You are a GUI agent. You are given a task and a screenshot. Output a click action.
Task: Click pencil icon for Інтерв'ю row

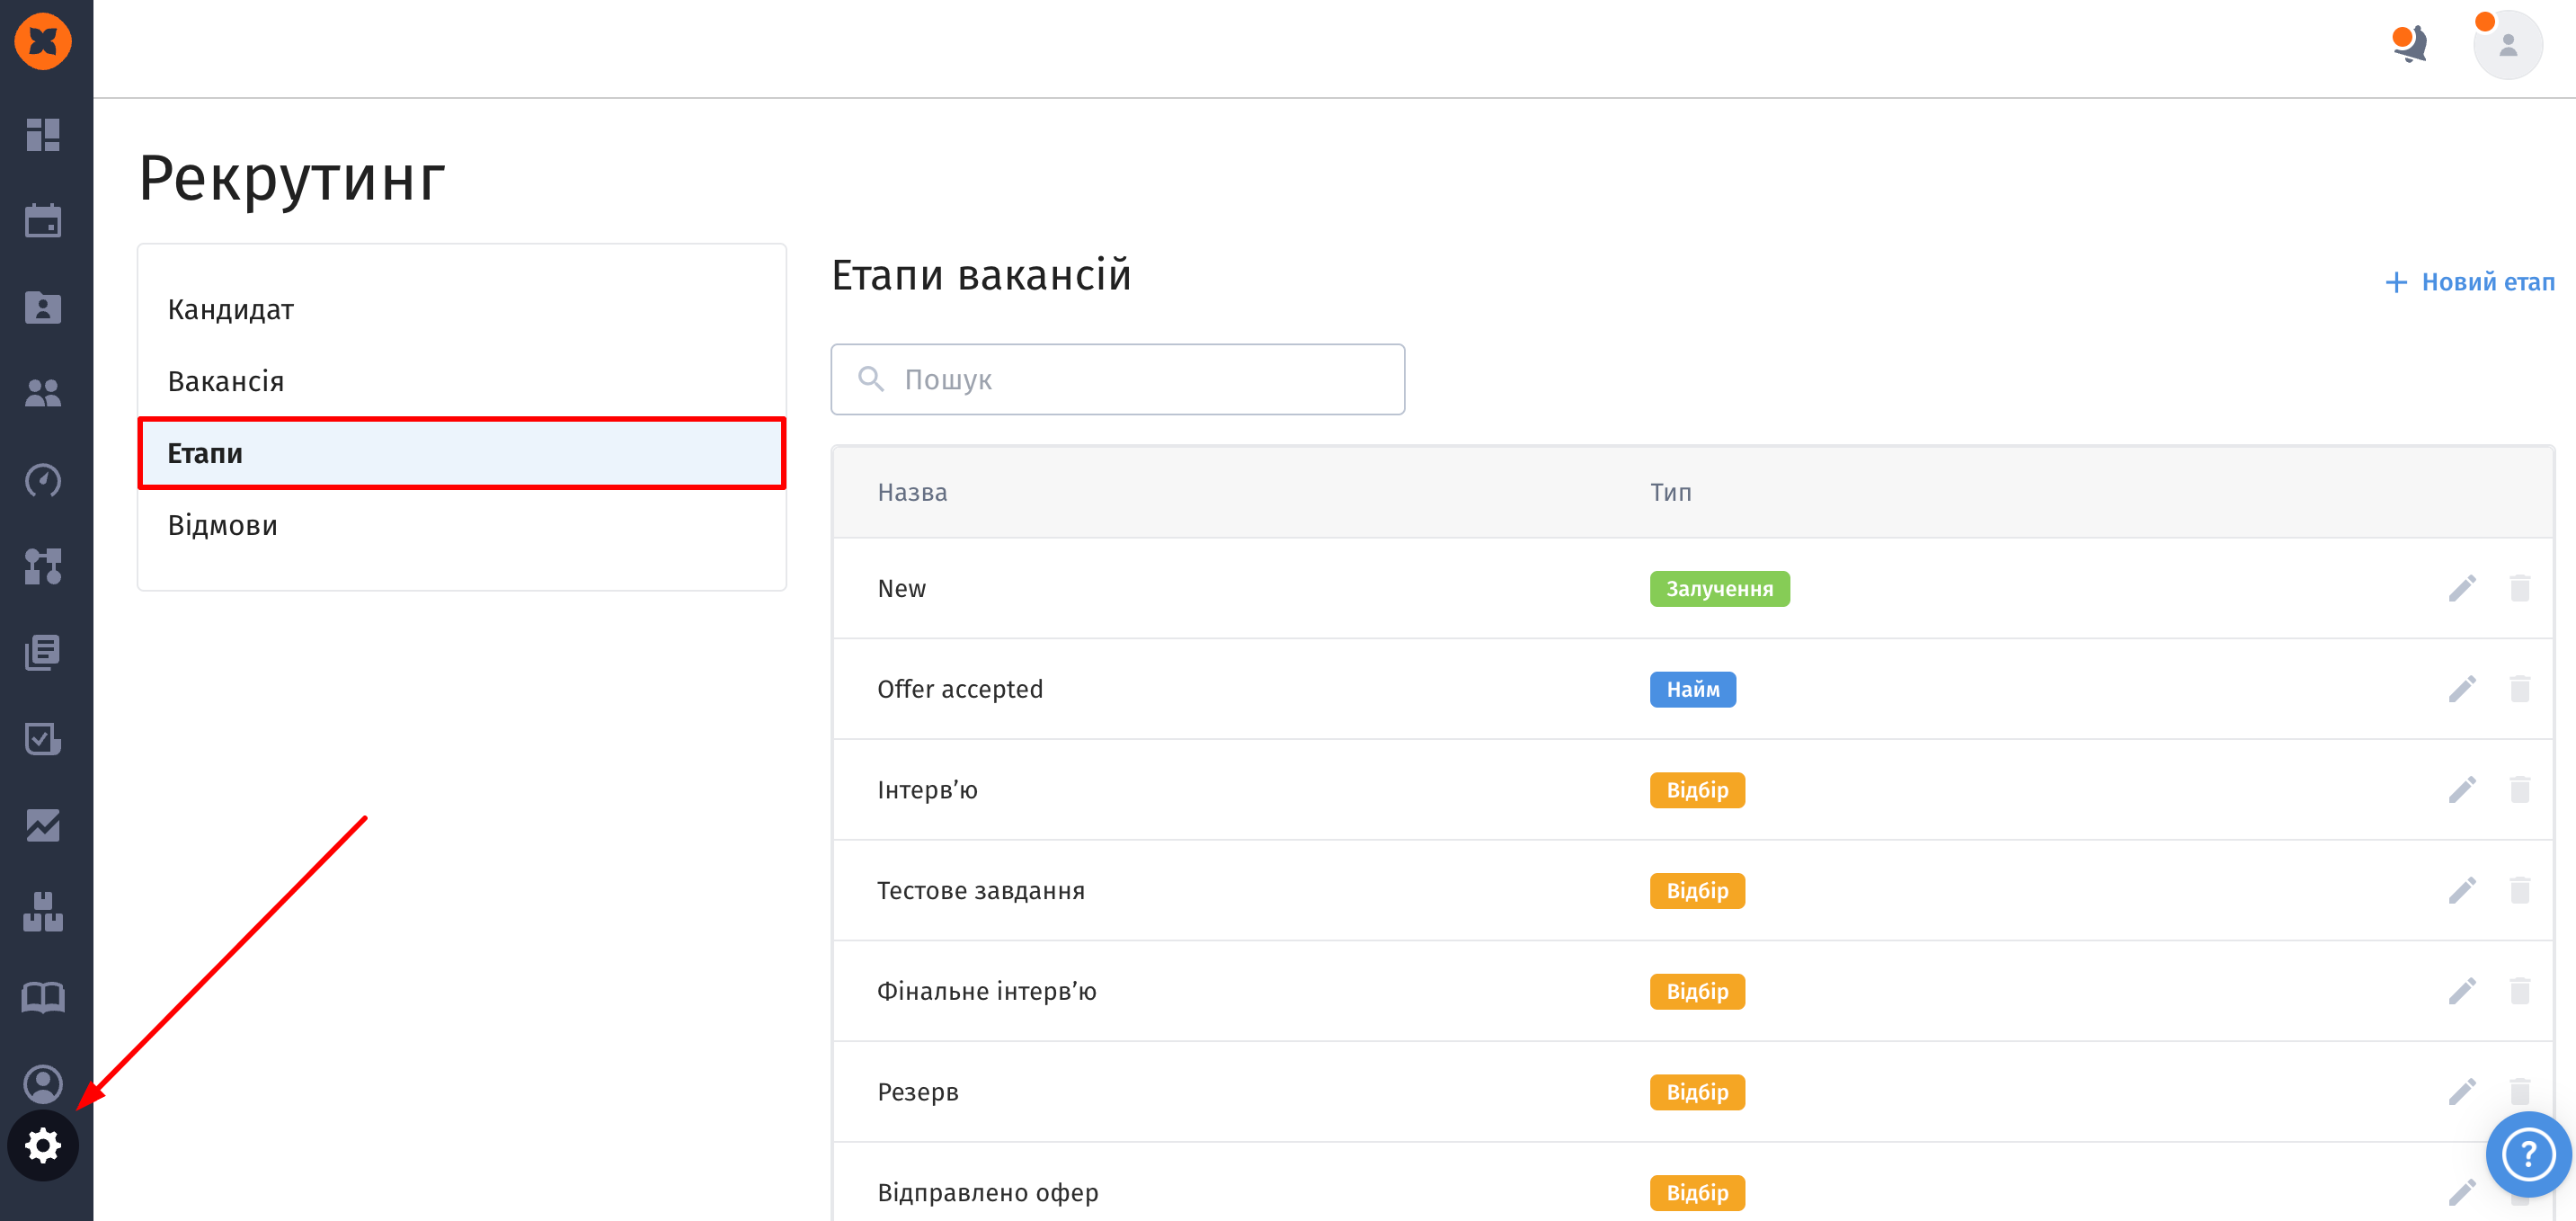click(x=2462, y=790)
